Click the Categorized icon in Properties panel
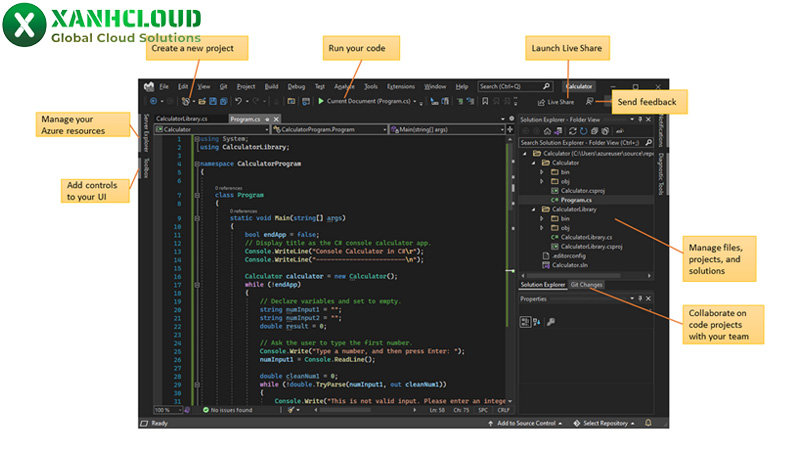Screen dimensions: 800x451 click(x=525, y=322)
